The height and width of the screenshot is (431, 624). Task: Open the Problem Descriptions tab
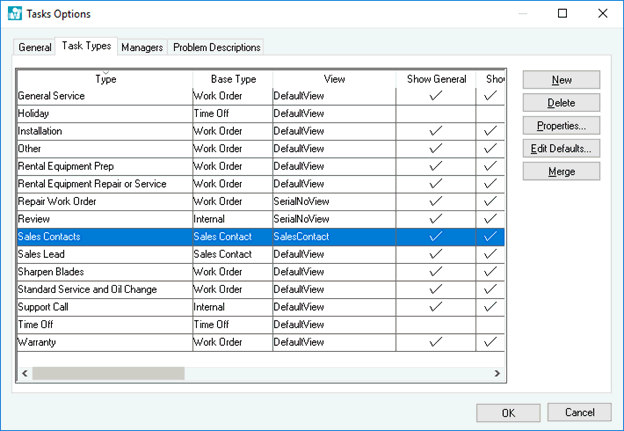[x=216, y=47]
